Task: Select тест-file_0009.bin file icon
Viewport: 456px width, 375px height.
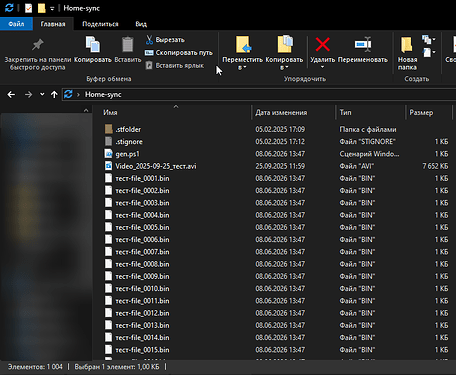Action: click(x=109, y=276)
